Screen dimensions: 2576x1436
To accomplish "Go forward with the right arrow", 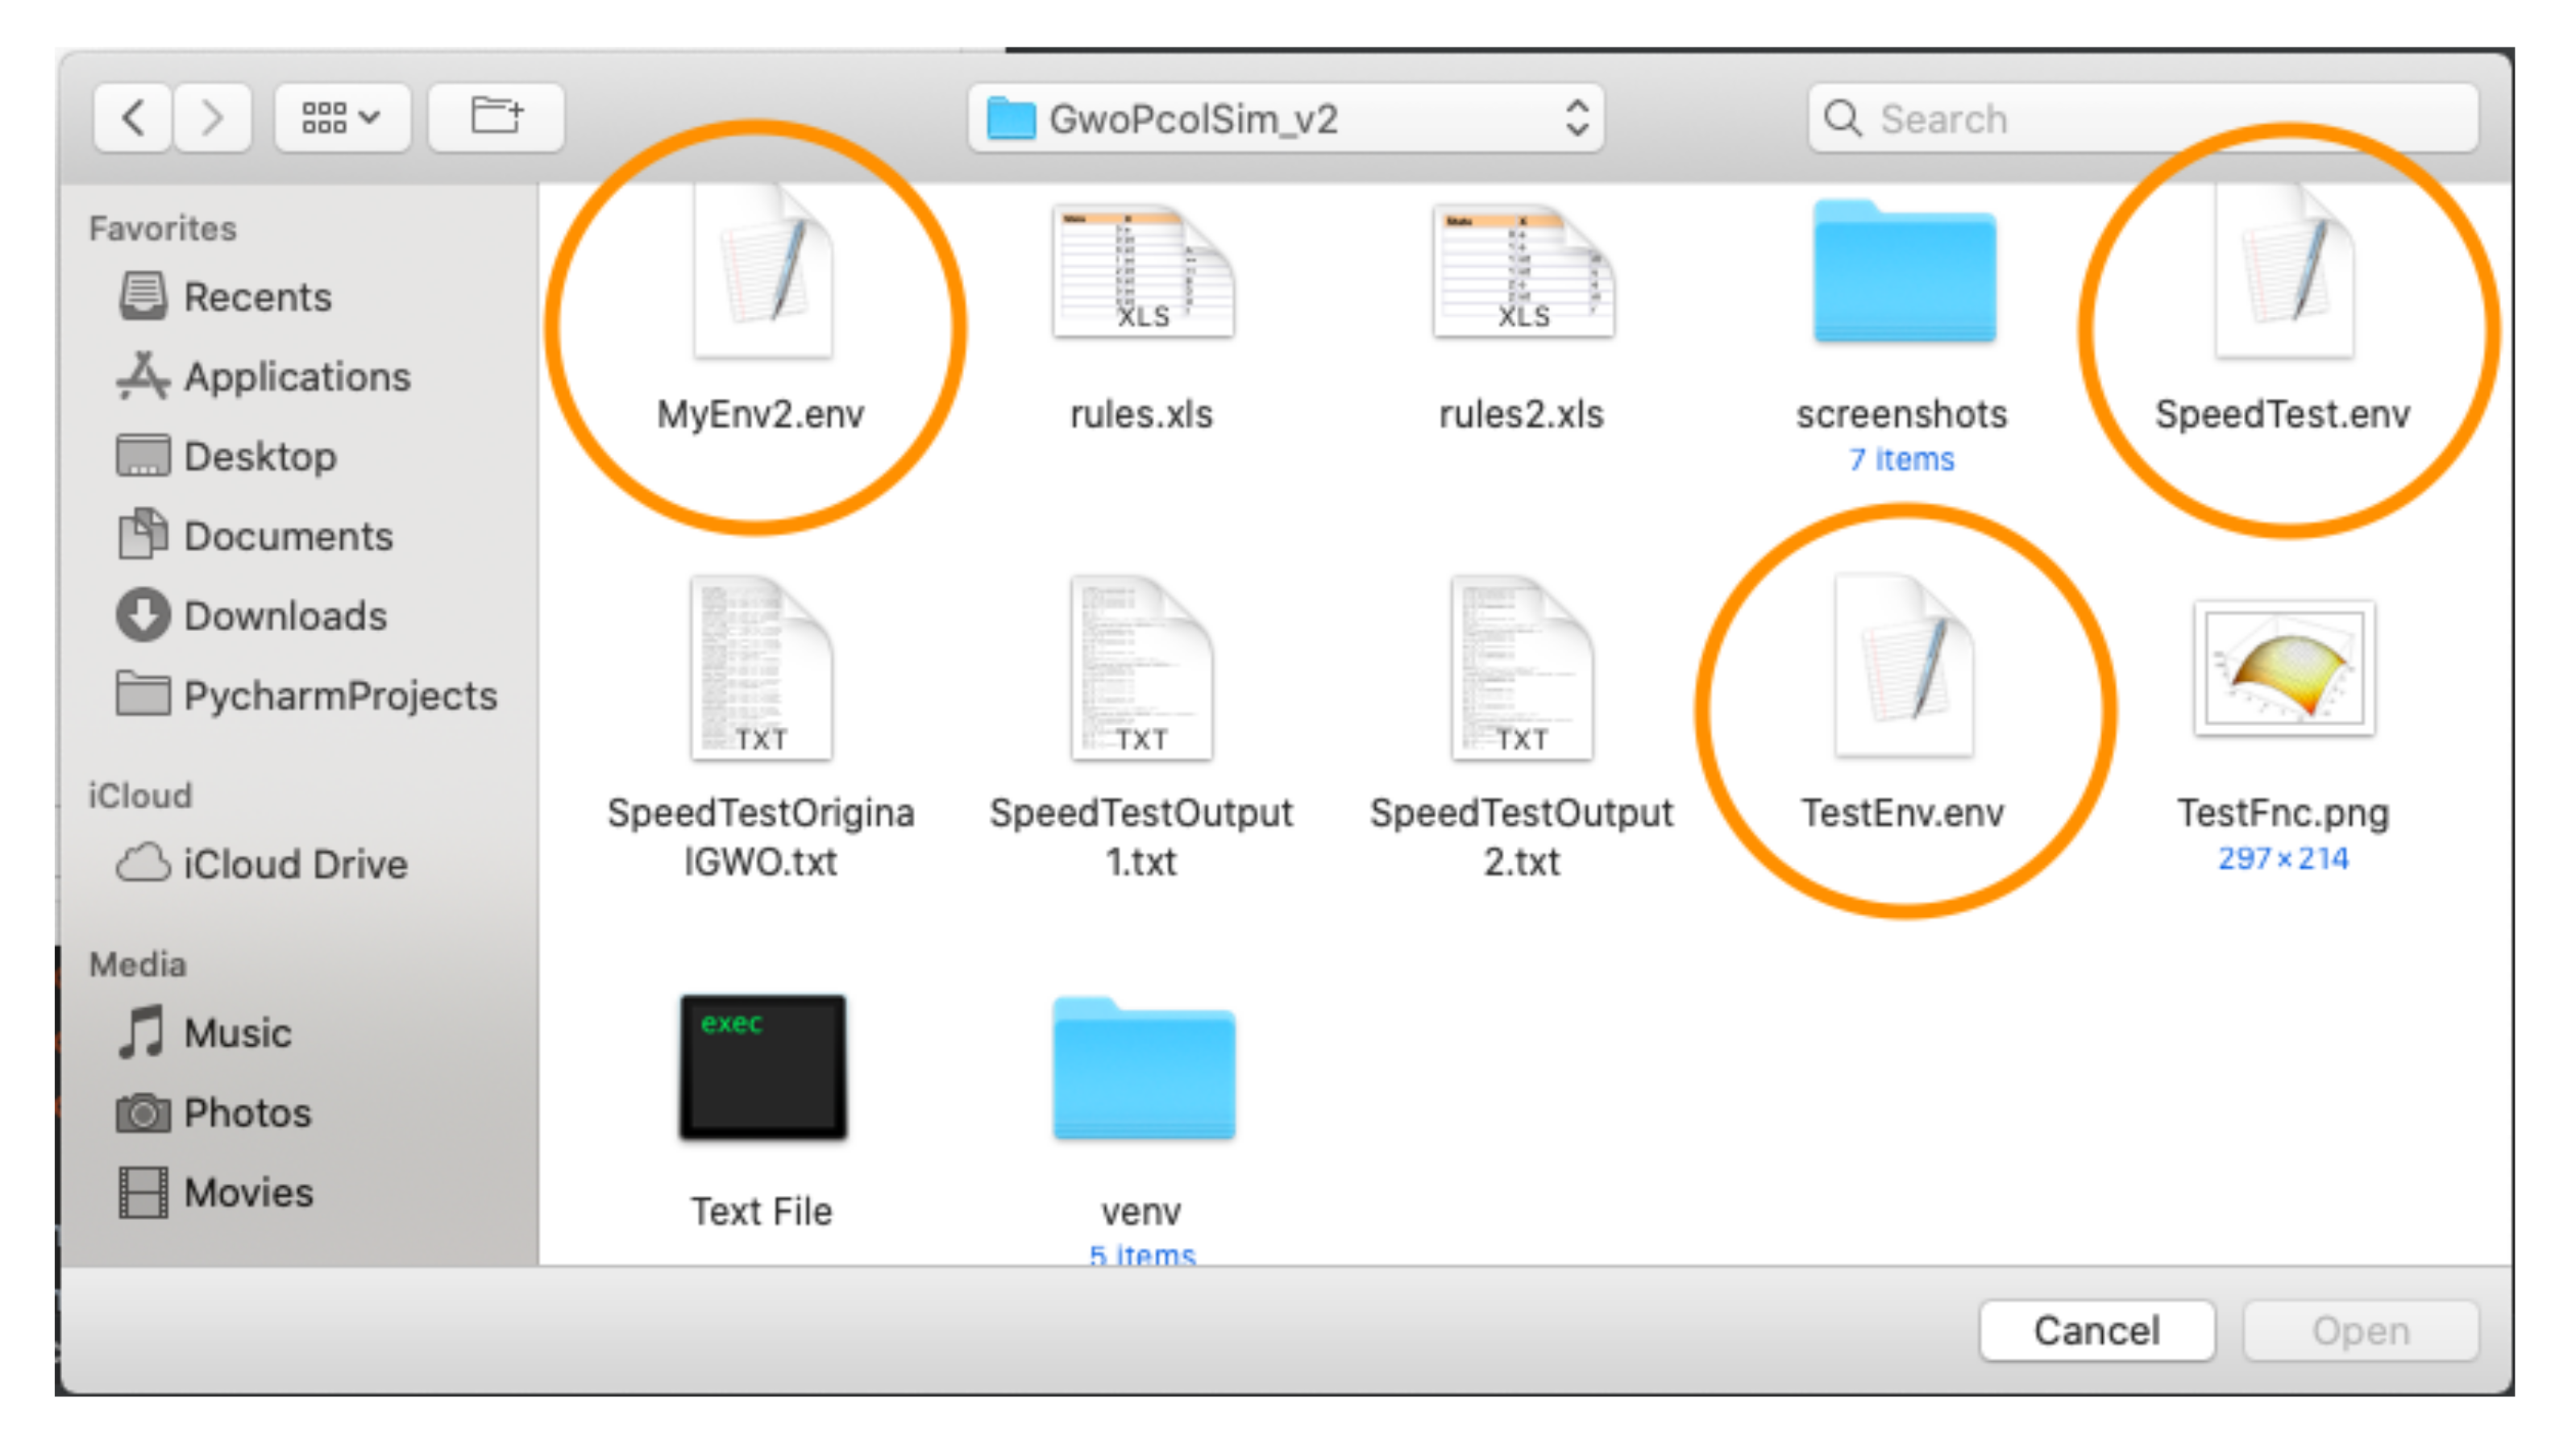I will (x=211, y=118).
